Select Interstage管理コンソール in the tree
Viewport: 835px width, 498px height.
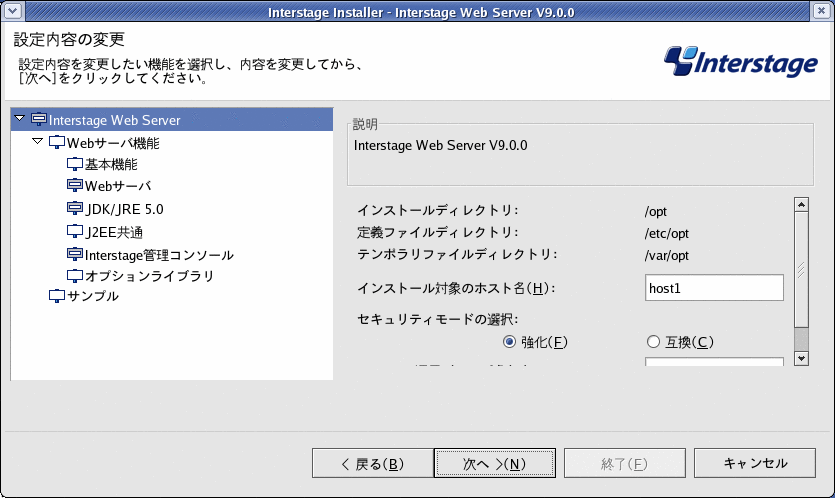[159, 255]
